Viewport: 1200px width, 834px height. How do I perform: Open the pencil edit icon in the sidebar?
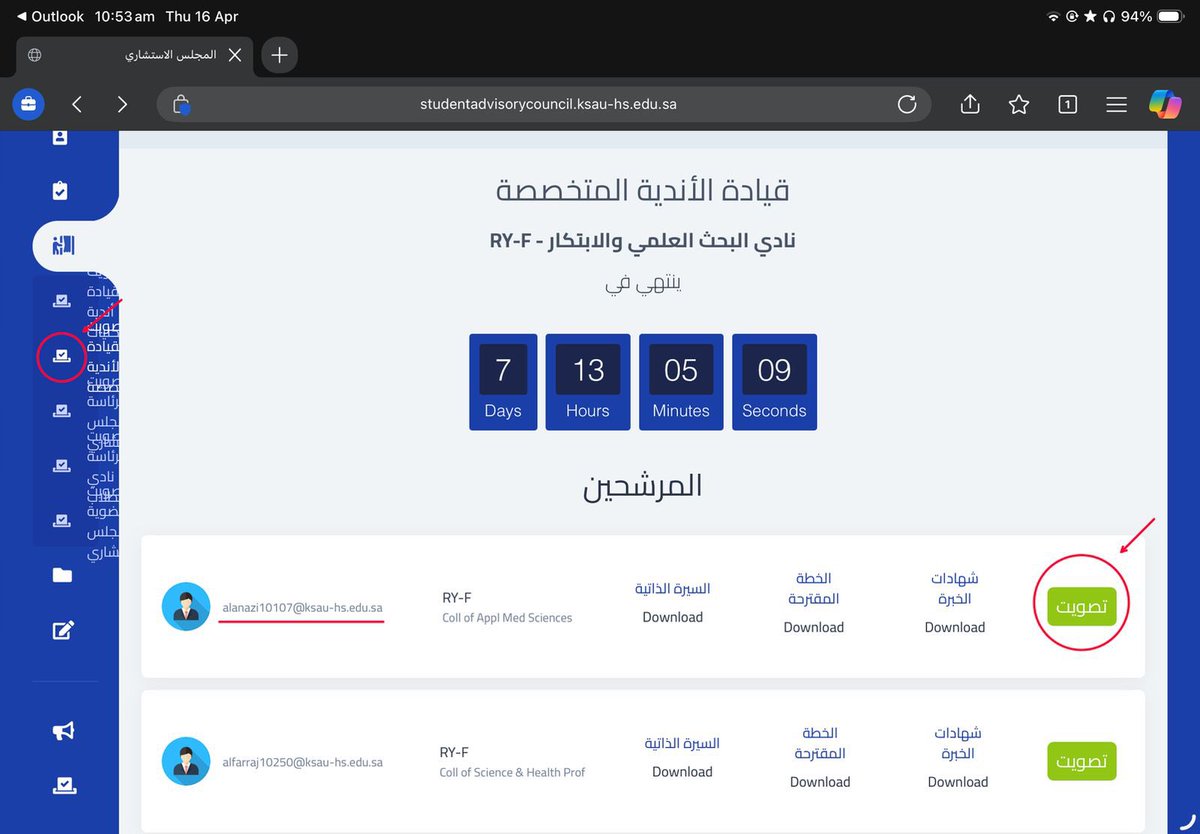(62, 630)
